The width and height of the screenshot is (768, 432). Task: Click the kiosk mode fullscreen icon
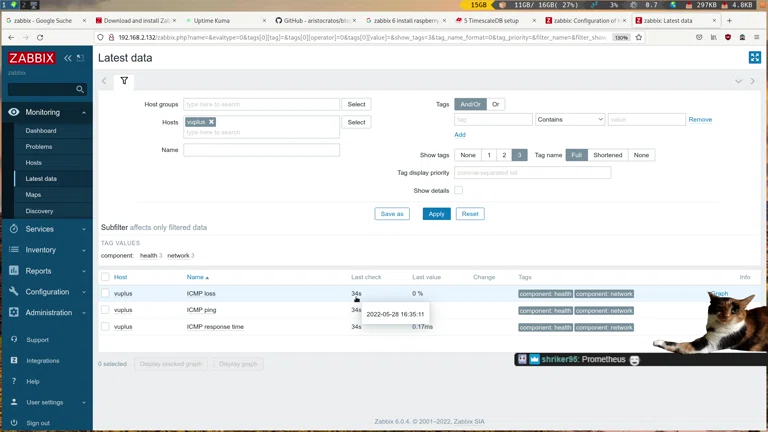754,58
